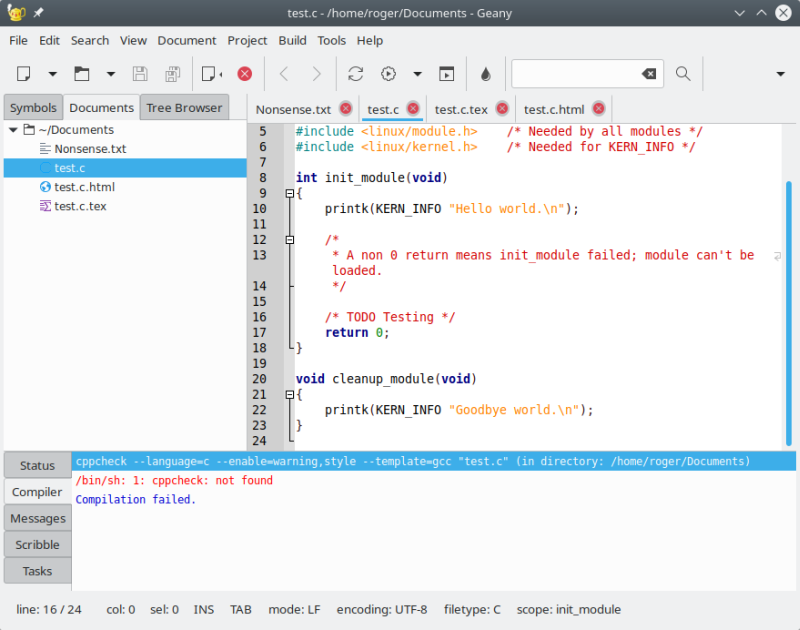Click the magnifier search icon in toolbar

click(683, 74)
